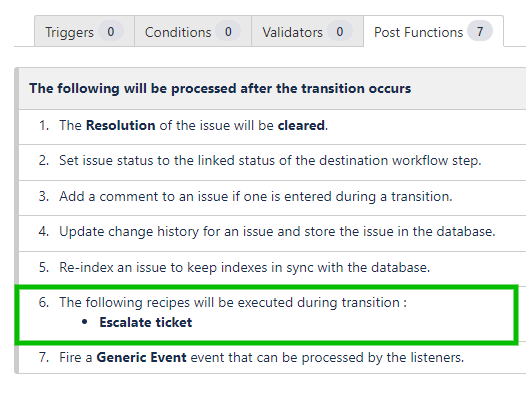Select the Update change history post function

pyautogui.click(x=272, y=233)
